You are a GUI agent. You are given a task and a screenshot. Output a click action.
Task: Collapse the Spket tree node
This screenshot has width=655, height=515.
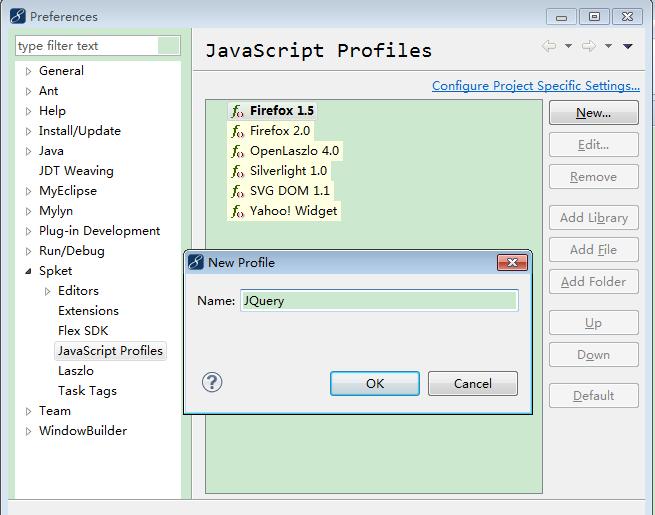coord(28,271)
